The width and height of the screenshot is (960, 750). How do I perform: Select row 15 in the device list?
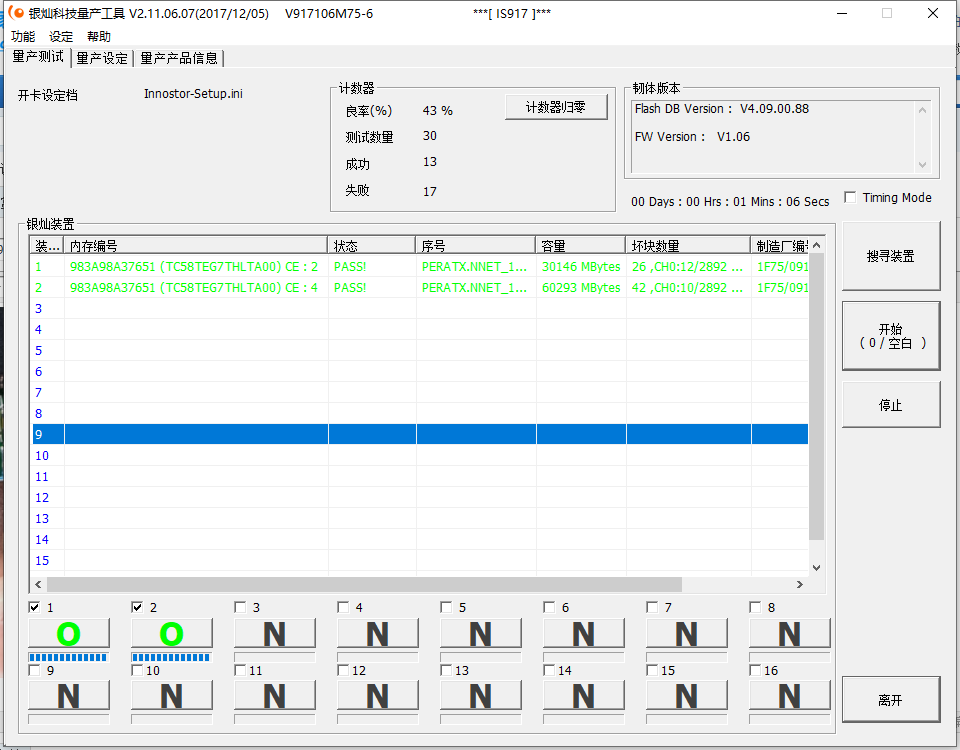[x=420, y=560]
